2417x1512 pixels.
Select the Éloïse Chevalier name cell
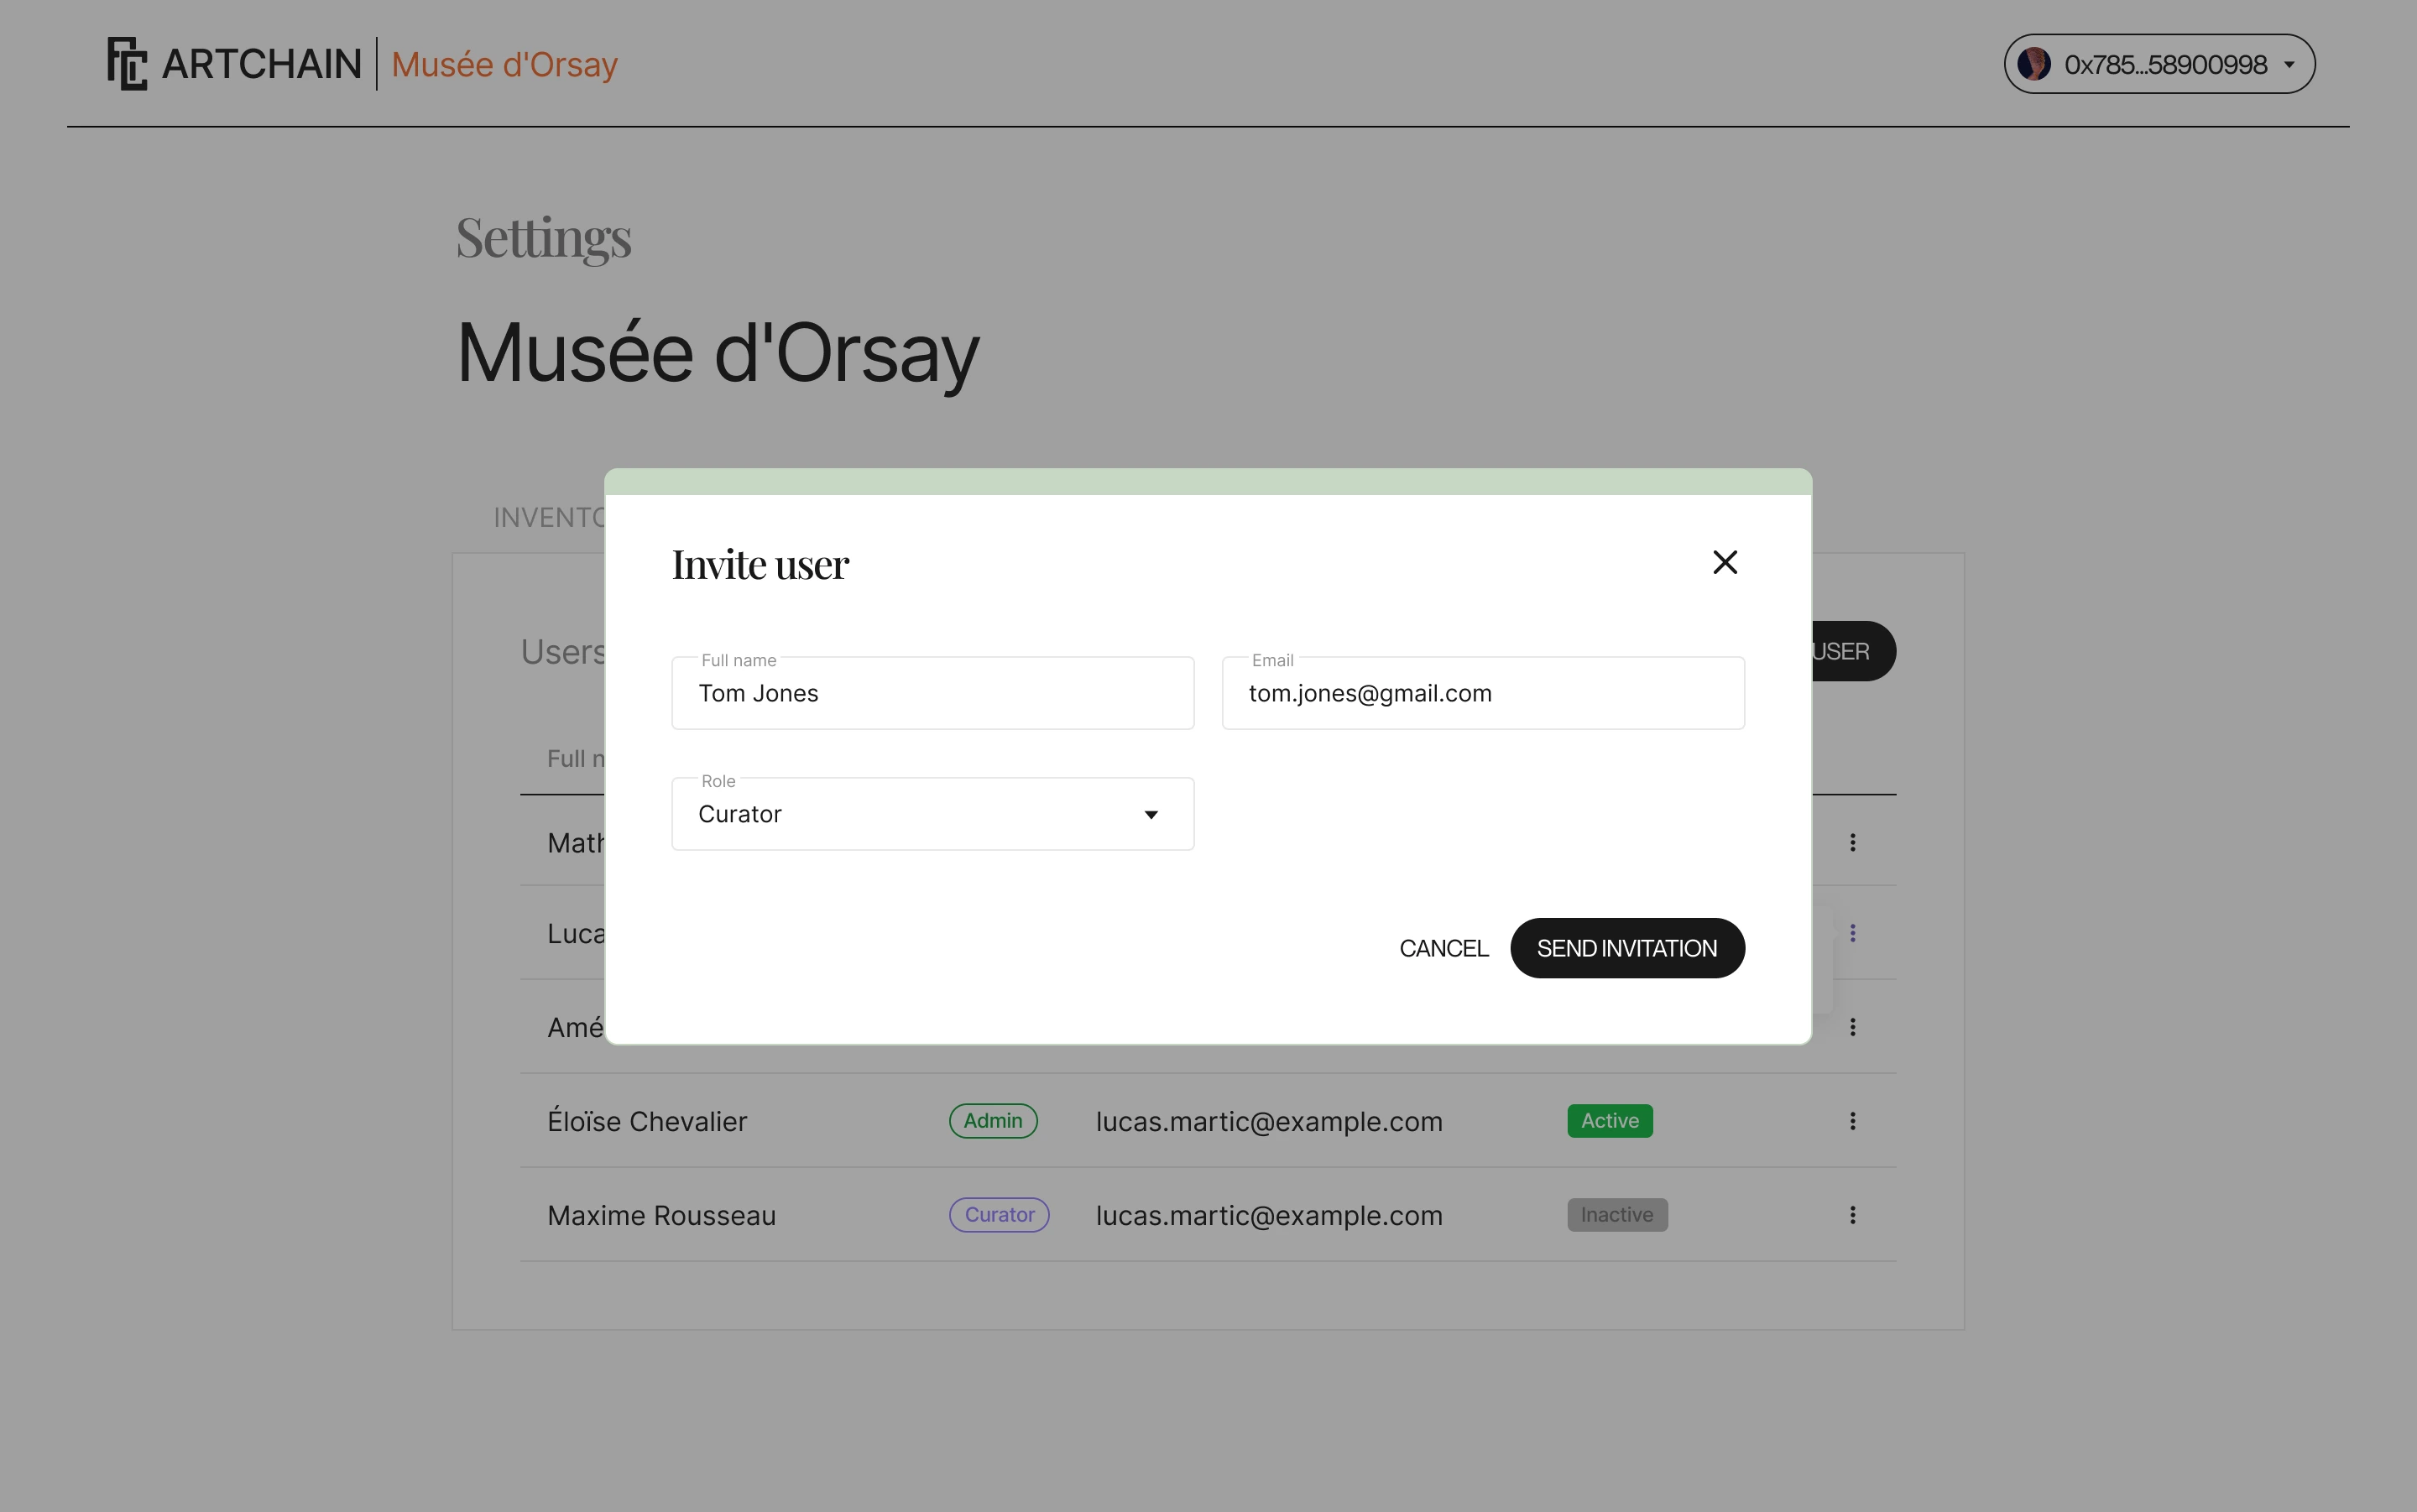pos(647,1121)
